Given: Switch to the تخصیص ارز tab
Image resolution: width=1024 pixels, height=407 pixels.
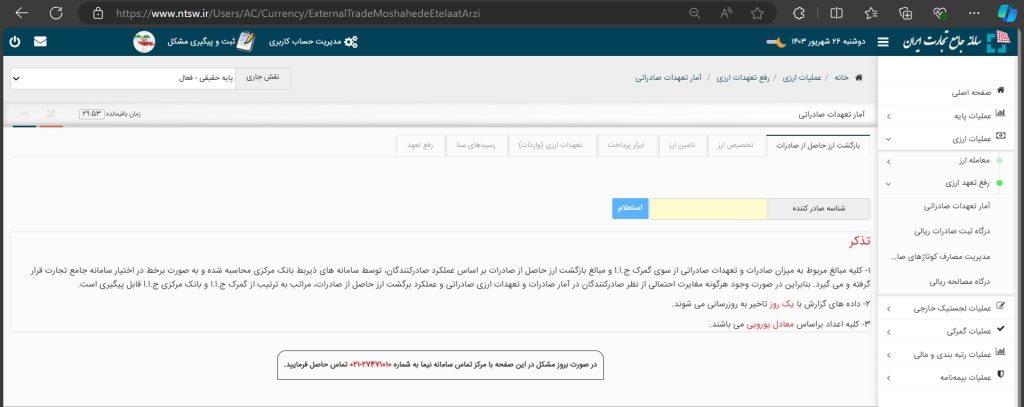Looking at the screenshot, I should tap(735, 146).
